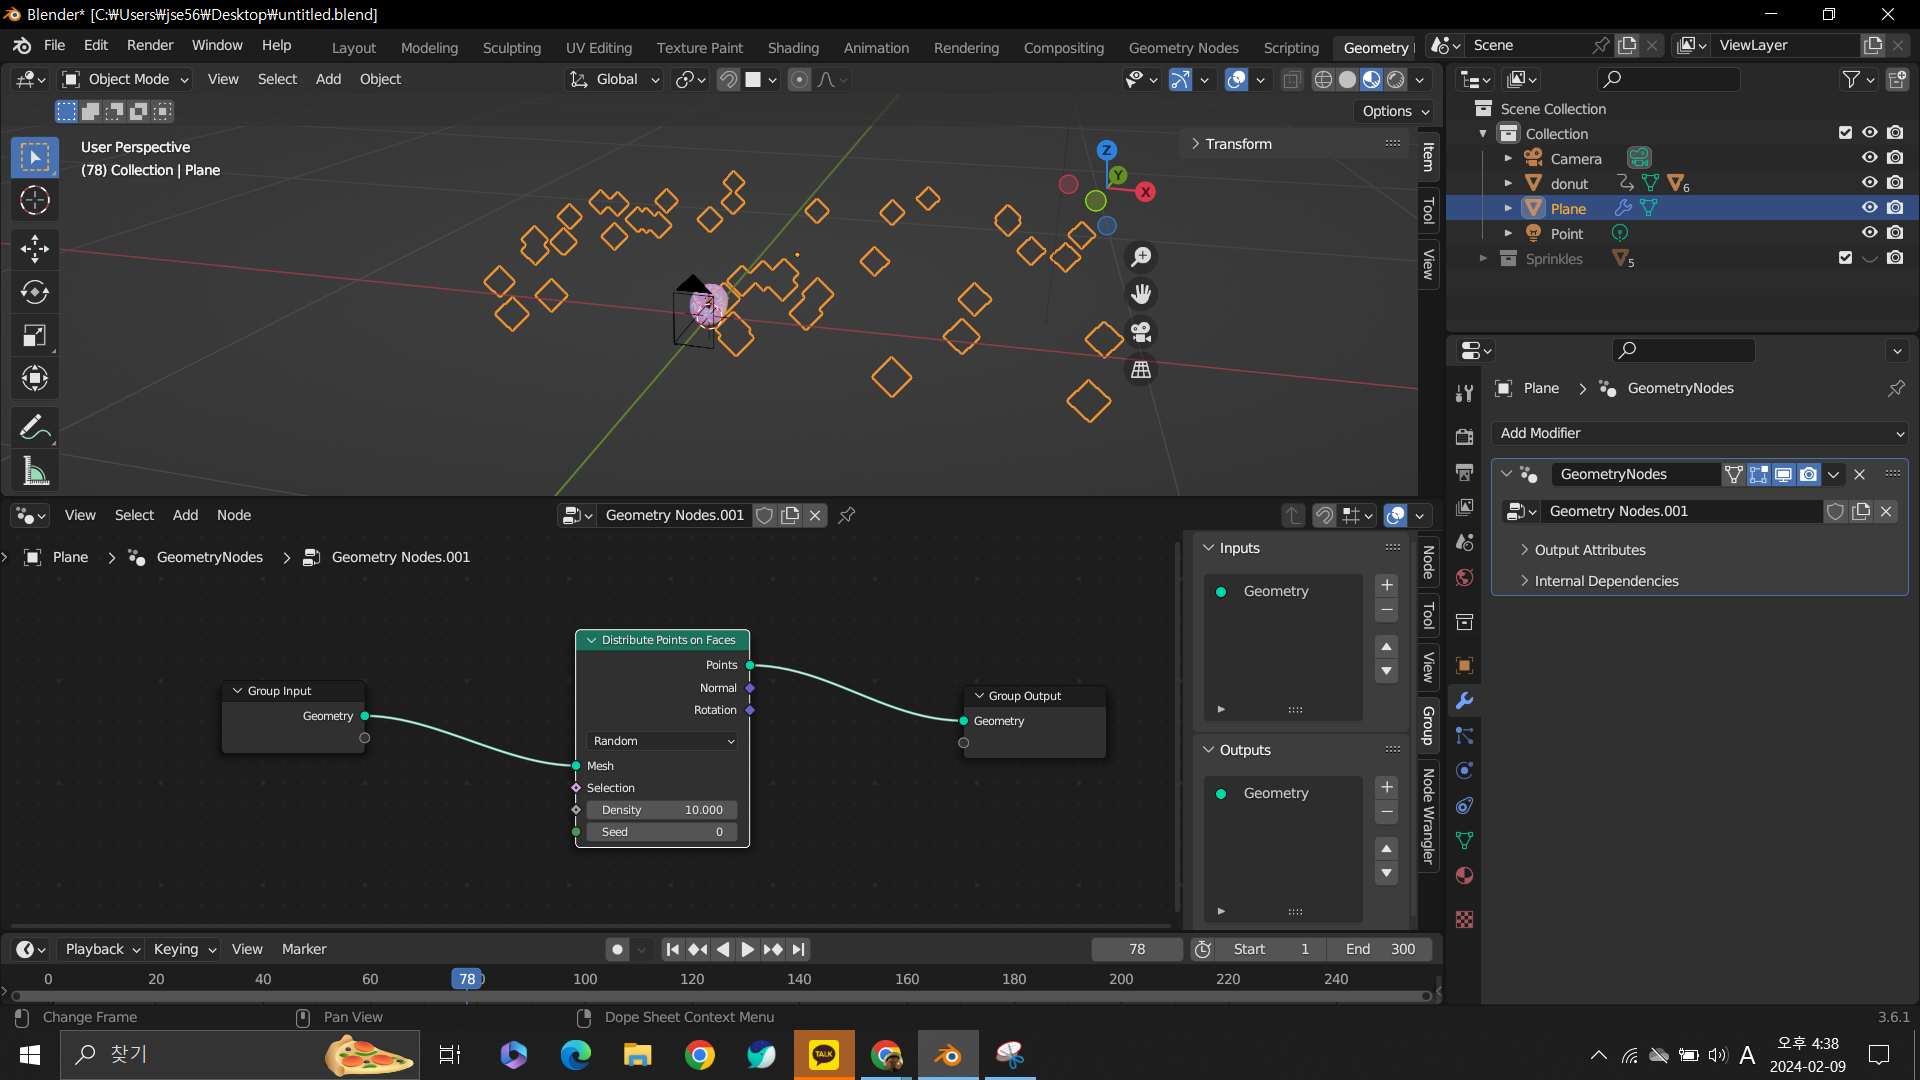Open the Object Mode dropdown

pos(125,80)
